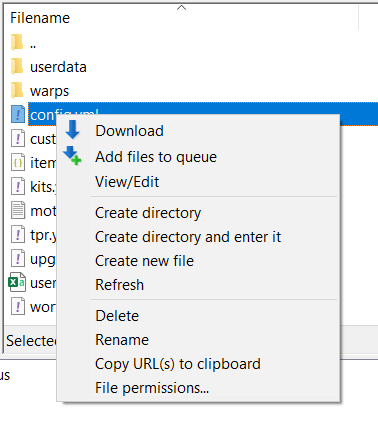
Task: Click the Add to queue plus-arrow icon
Action: coord(72,156)
